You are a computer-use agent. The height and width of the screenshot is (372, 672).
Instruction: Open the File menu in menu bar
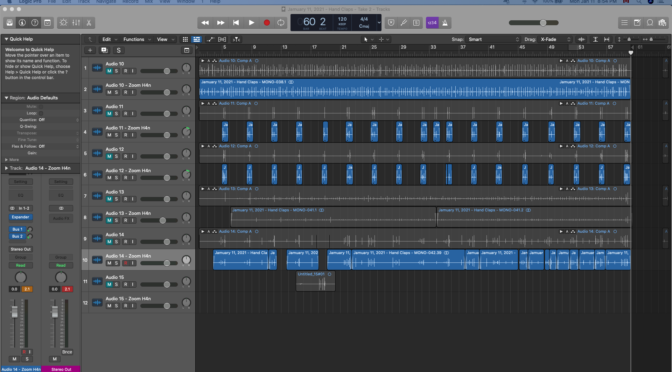pos(52,2)
